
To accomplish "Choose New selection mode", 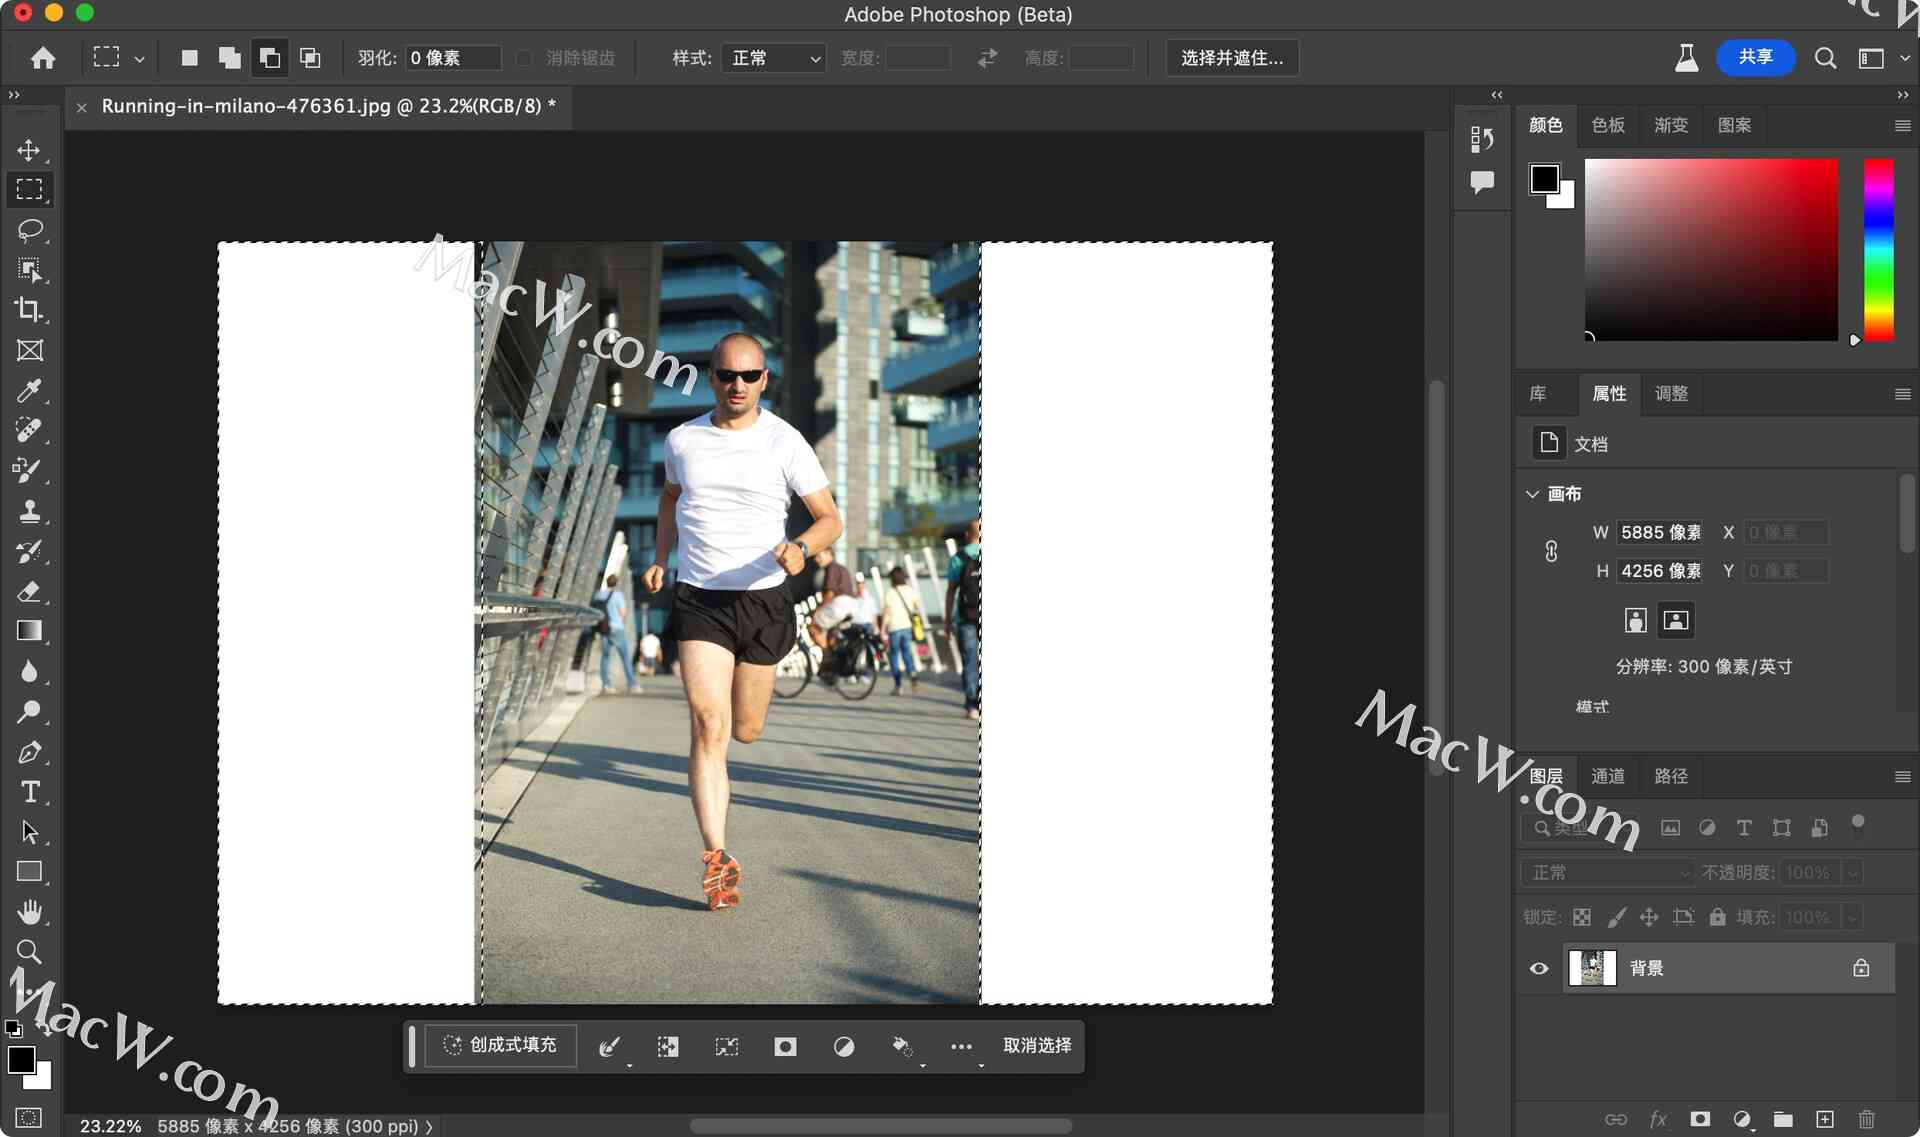I will 189,58.
